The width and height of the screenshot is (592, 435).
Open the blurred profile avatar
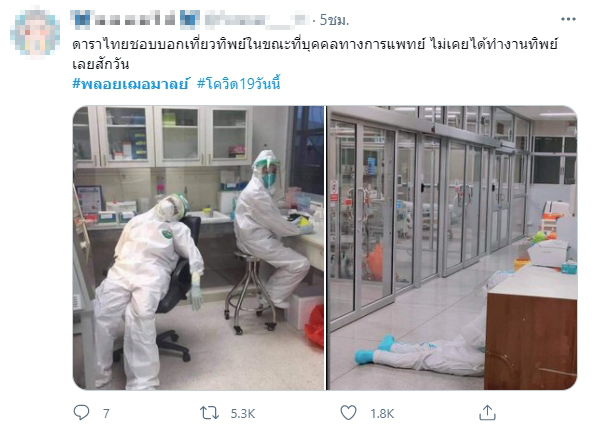pyautogui.click(x=35, y=32)
